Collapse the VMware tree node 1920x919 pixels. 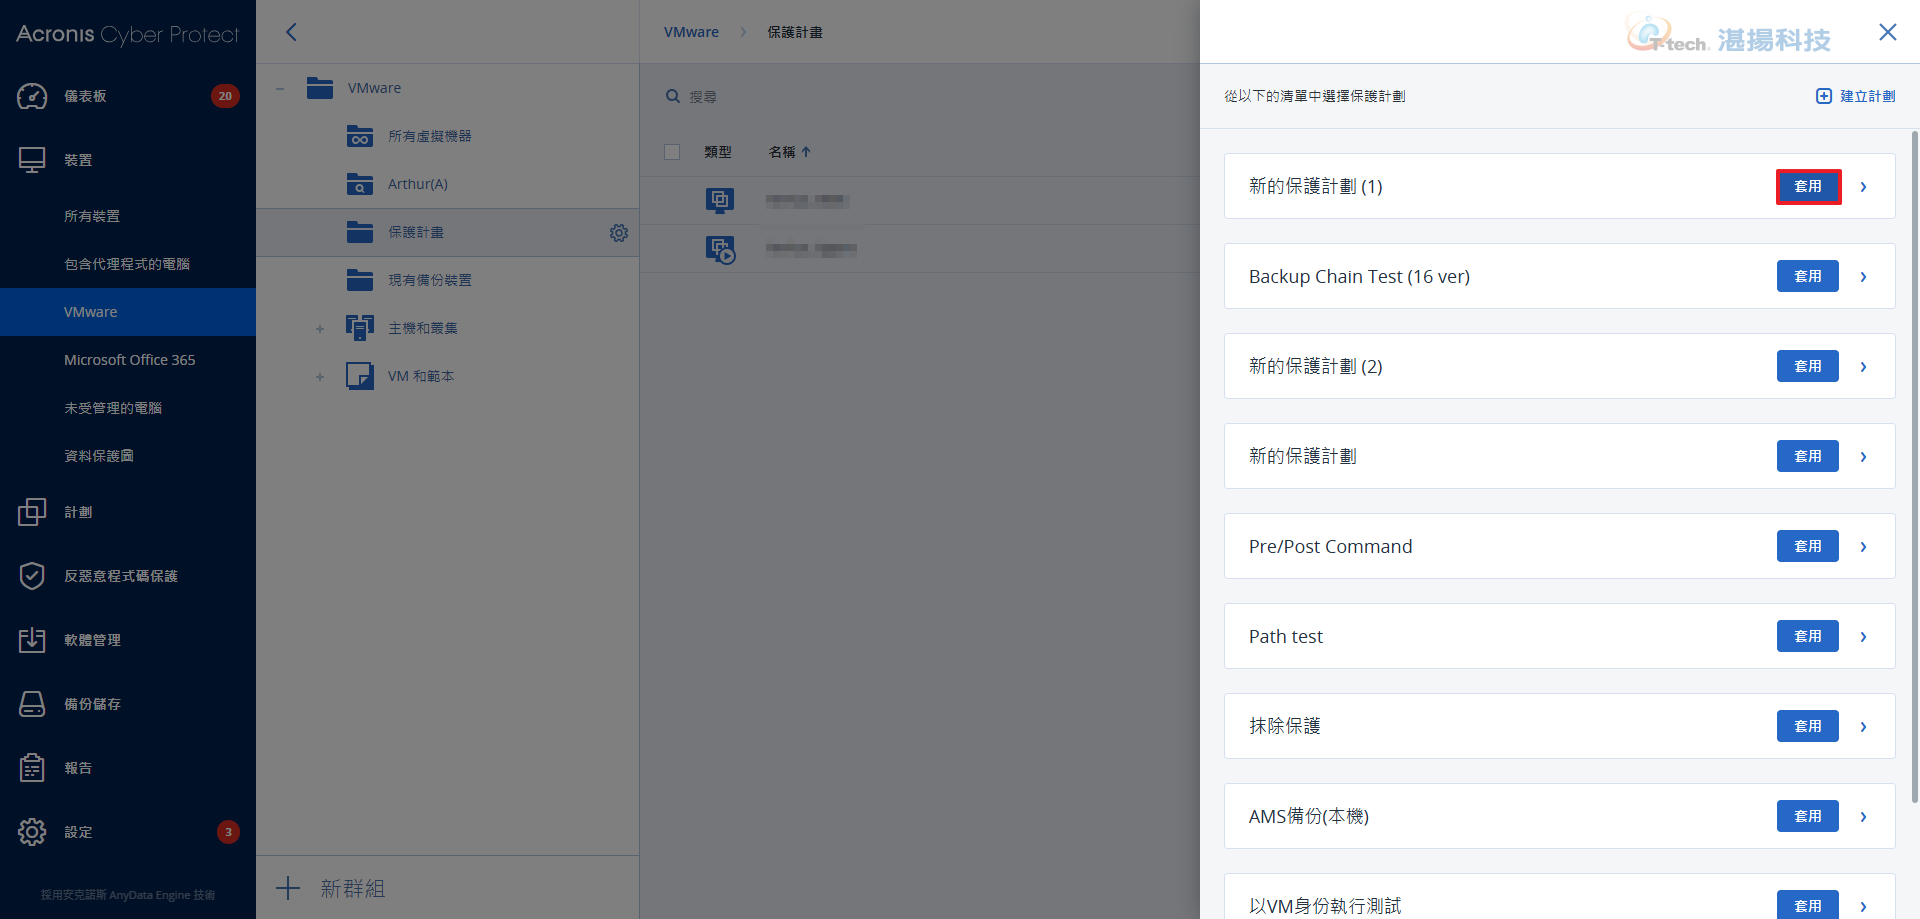tap(280, 89)
